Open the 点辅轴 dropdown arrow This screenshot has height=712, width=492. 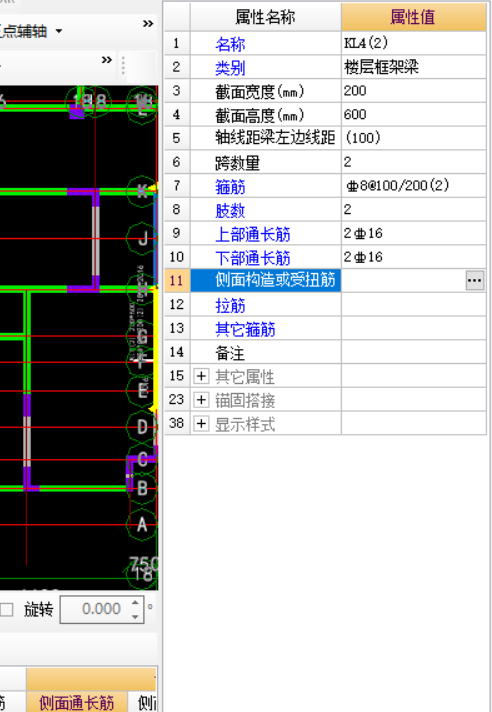59,31
